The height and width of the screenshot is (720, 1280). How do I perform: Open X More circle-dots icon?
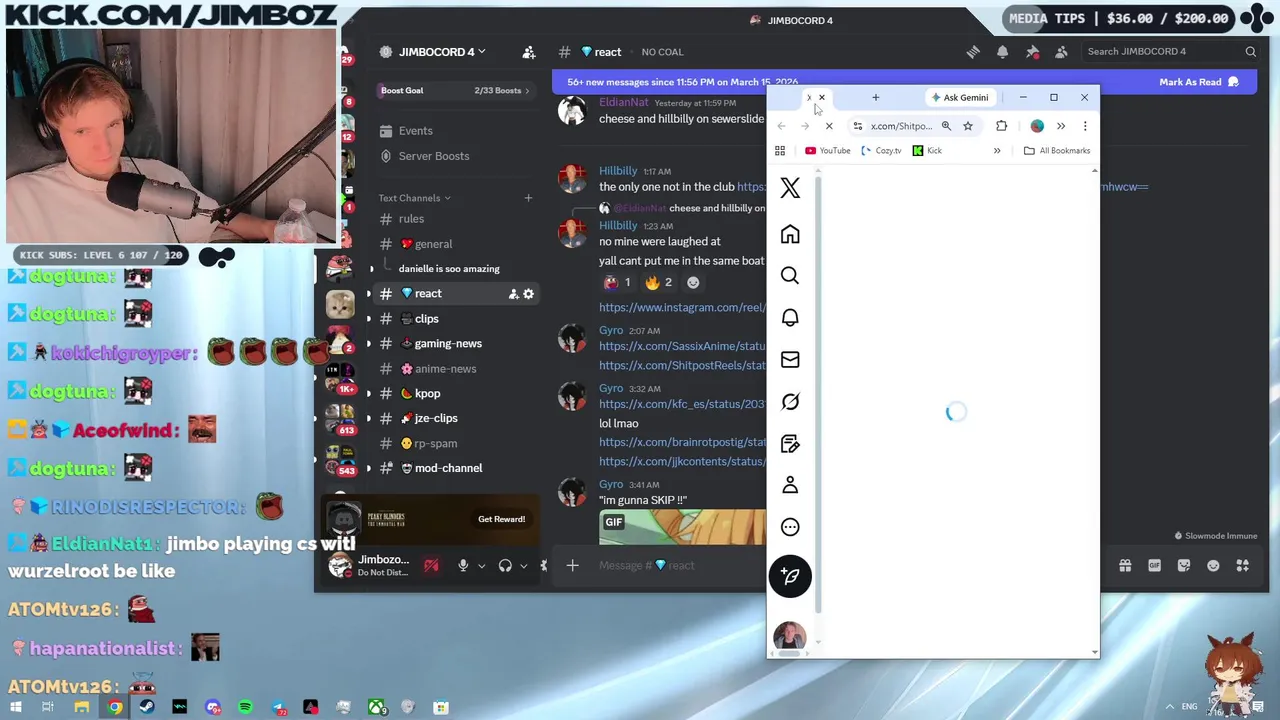click(790, 527)
